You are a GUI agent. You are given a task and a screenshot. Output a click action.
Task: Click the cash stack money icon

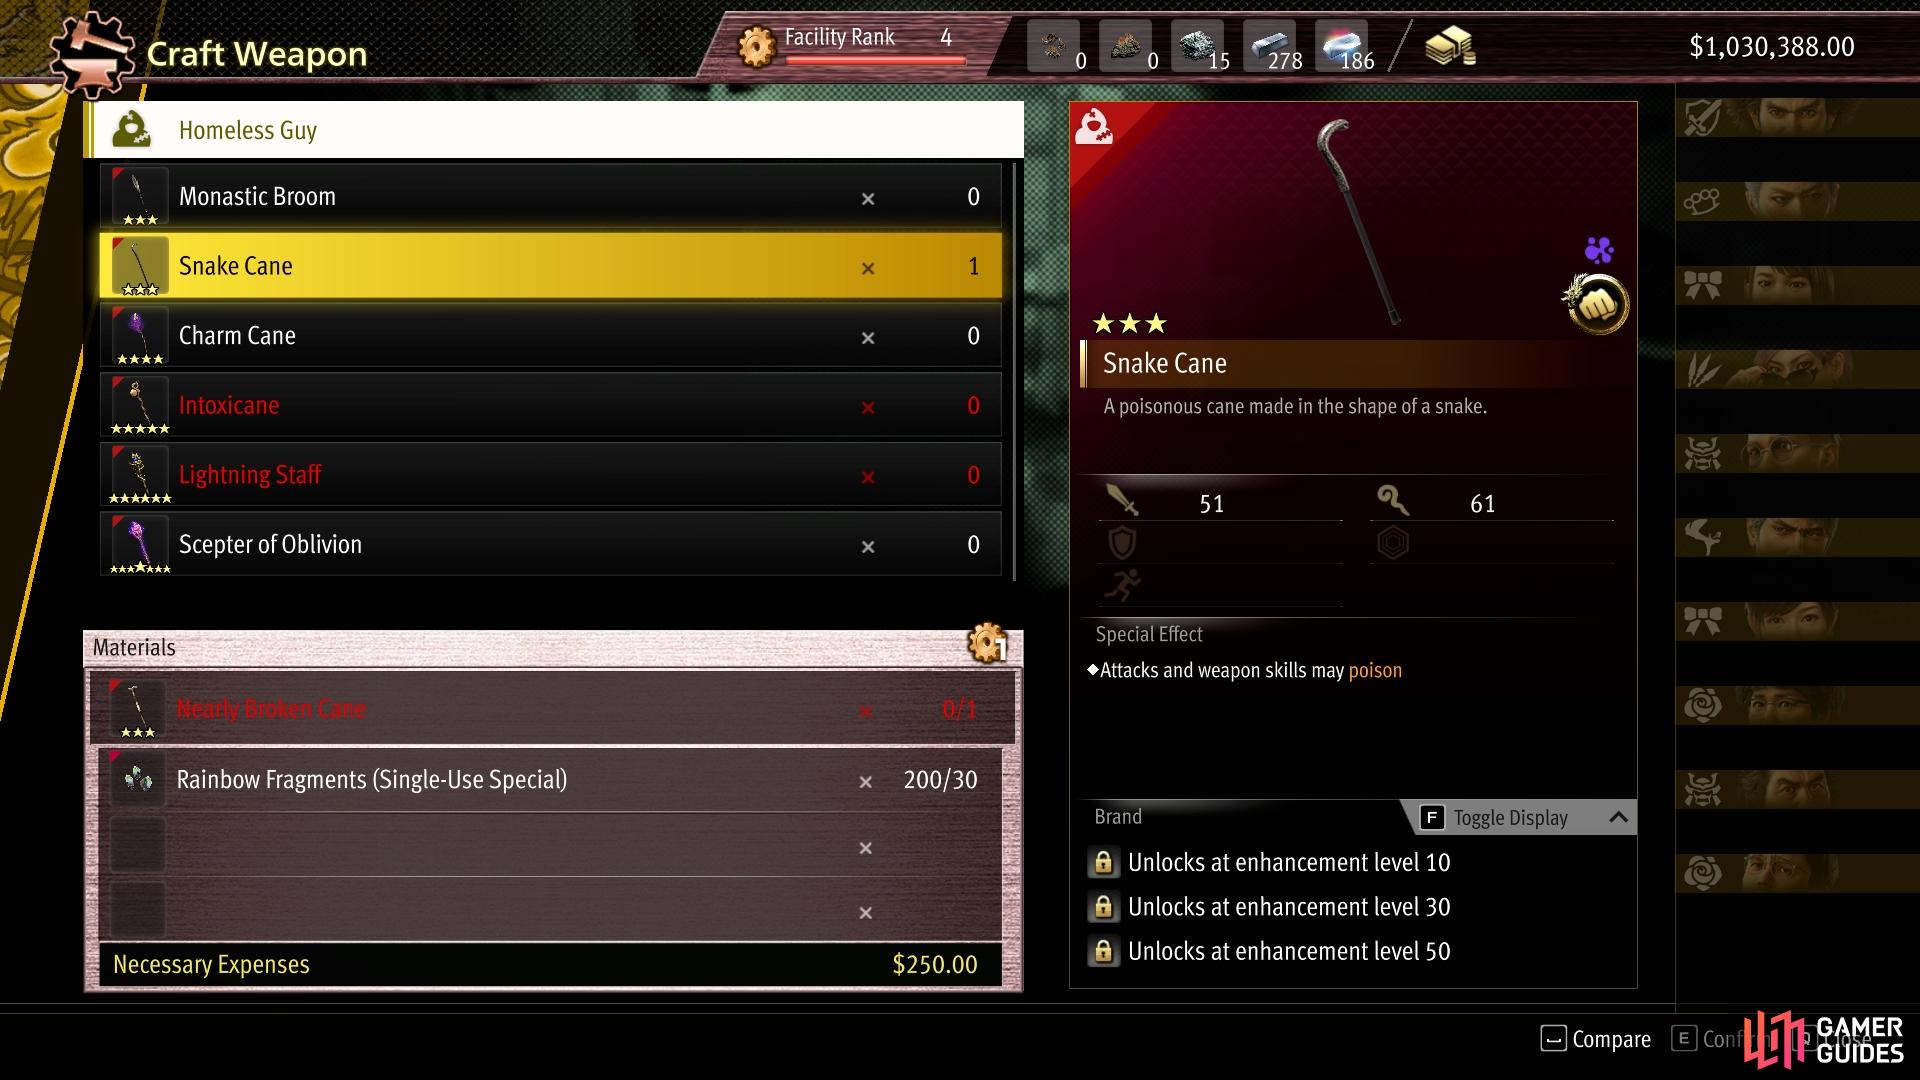[x=1450, y=46]
